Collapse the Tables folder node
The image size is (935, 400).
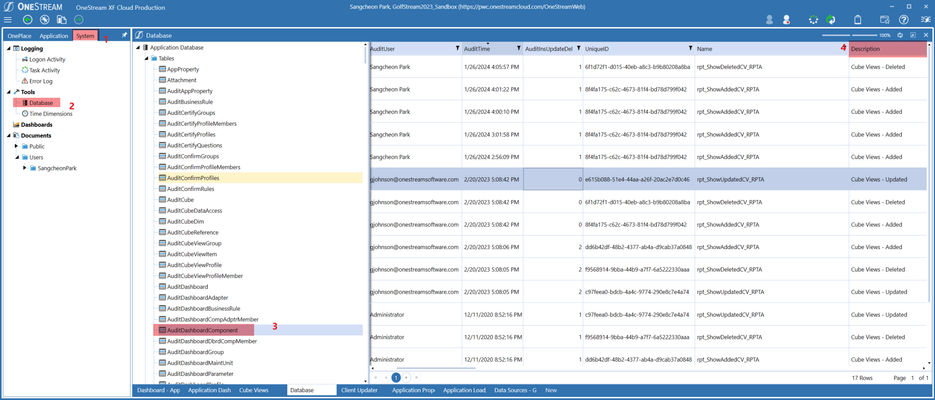tap(147, 58)
